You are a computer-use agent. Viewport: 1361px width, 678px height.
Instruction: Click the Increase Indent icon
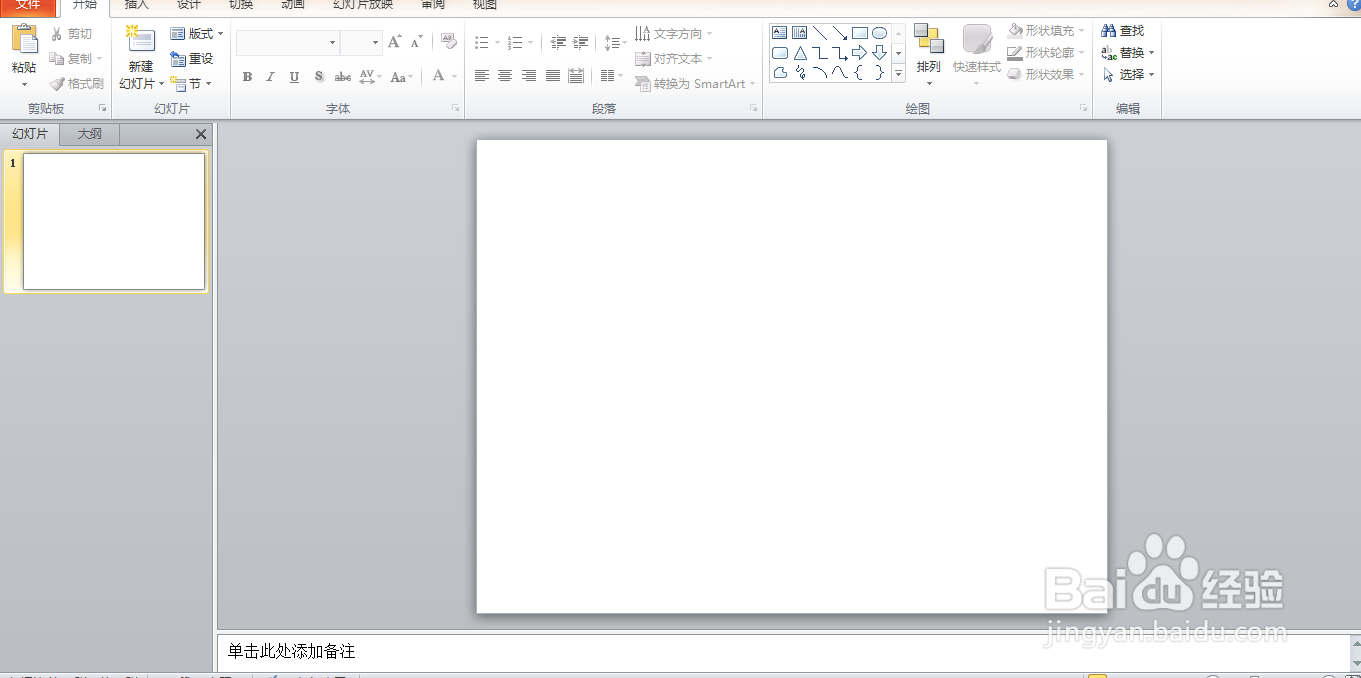581,42
